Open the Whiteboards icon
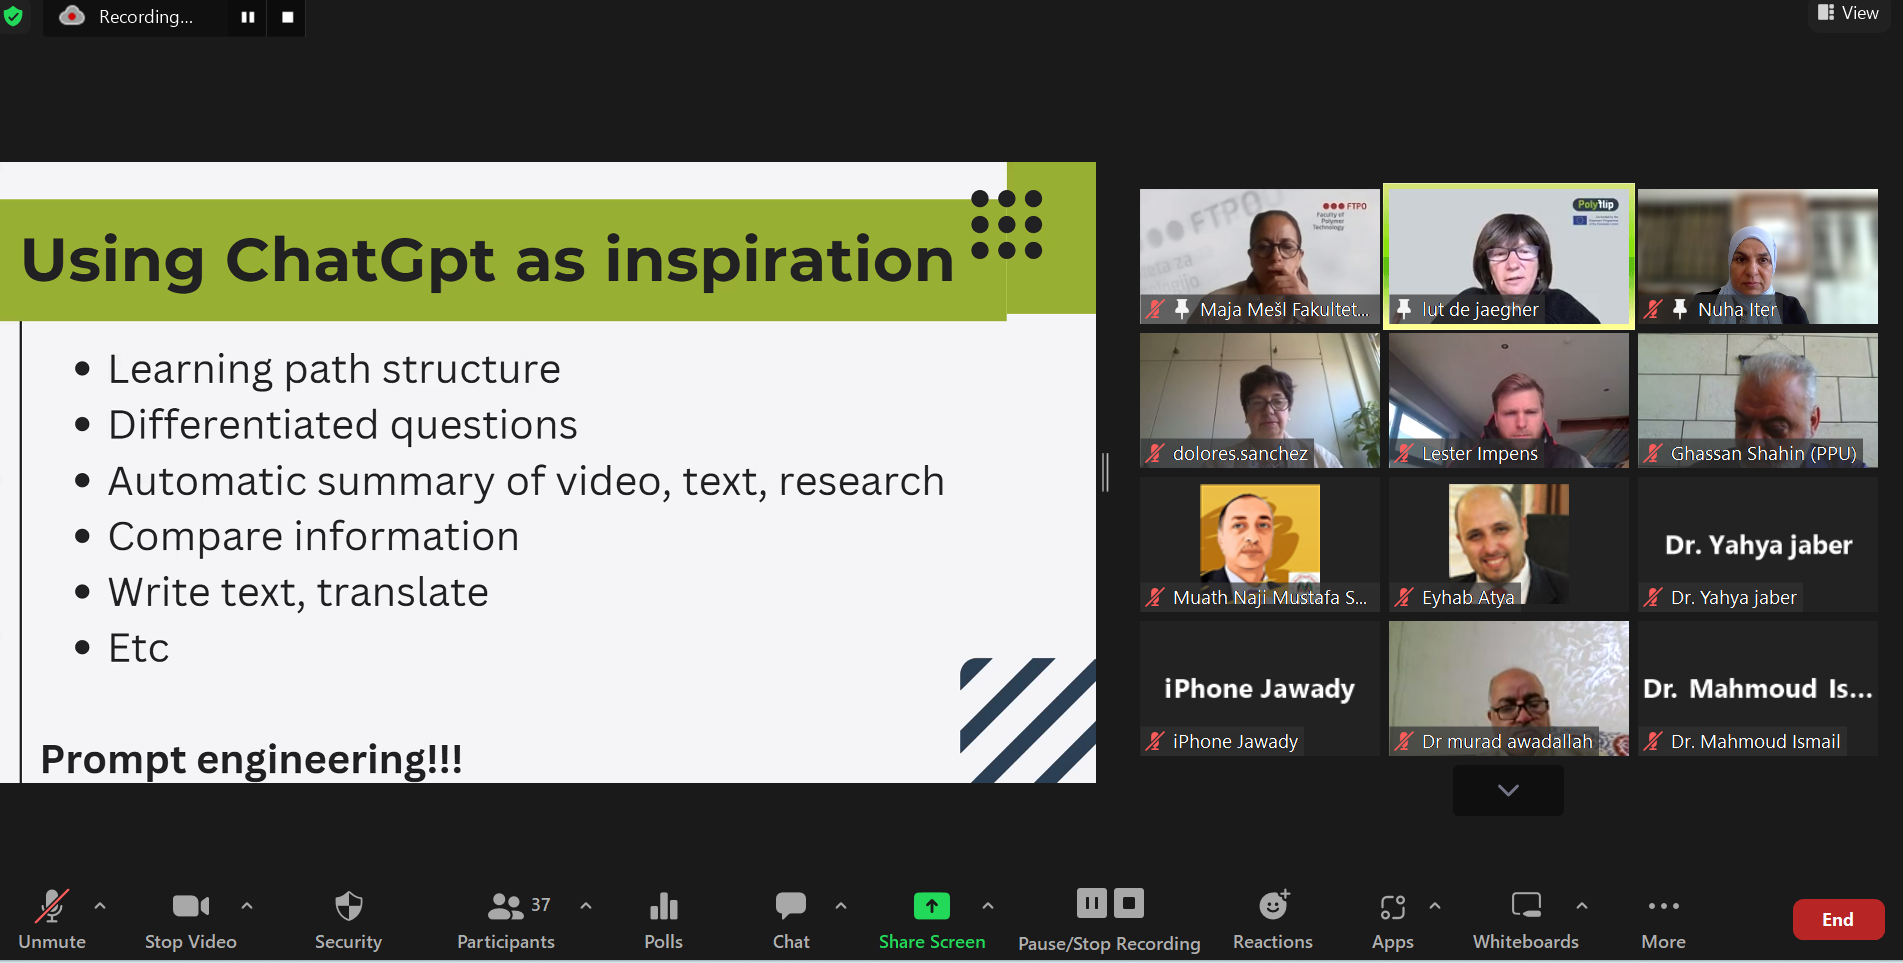The image size is (1903, 963). click(x=1526, y=906)
